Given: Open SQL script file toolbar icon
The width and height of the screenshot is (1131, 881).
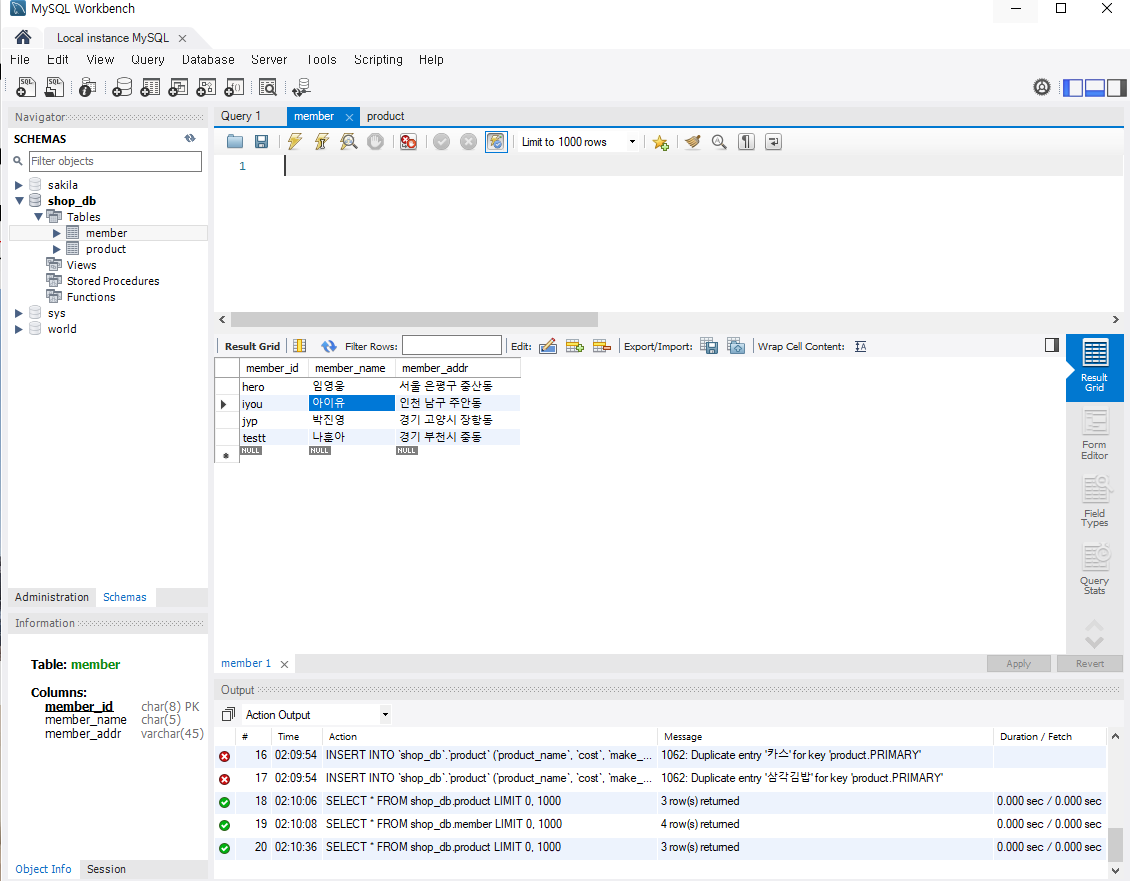Looking at the screenshot, I should point(54,87).
